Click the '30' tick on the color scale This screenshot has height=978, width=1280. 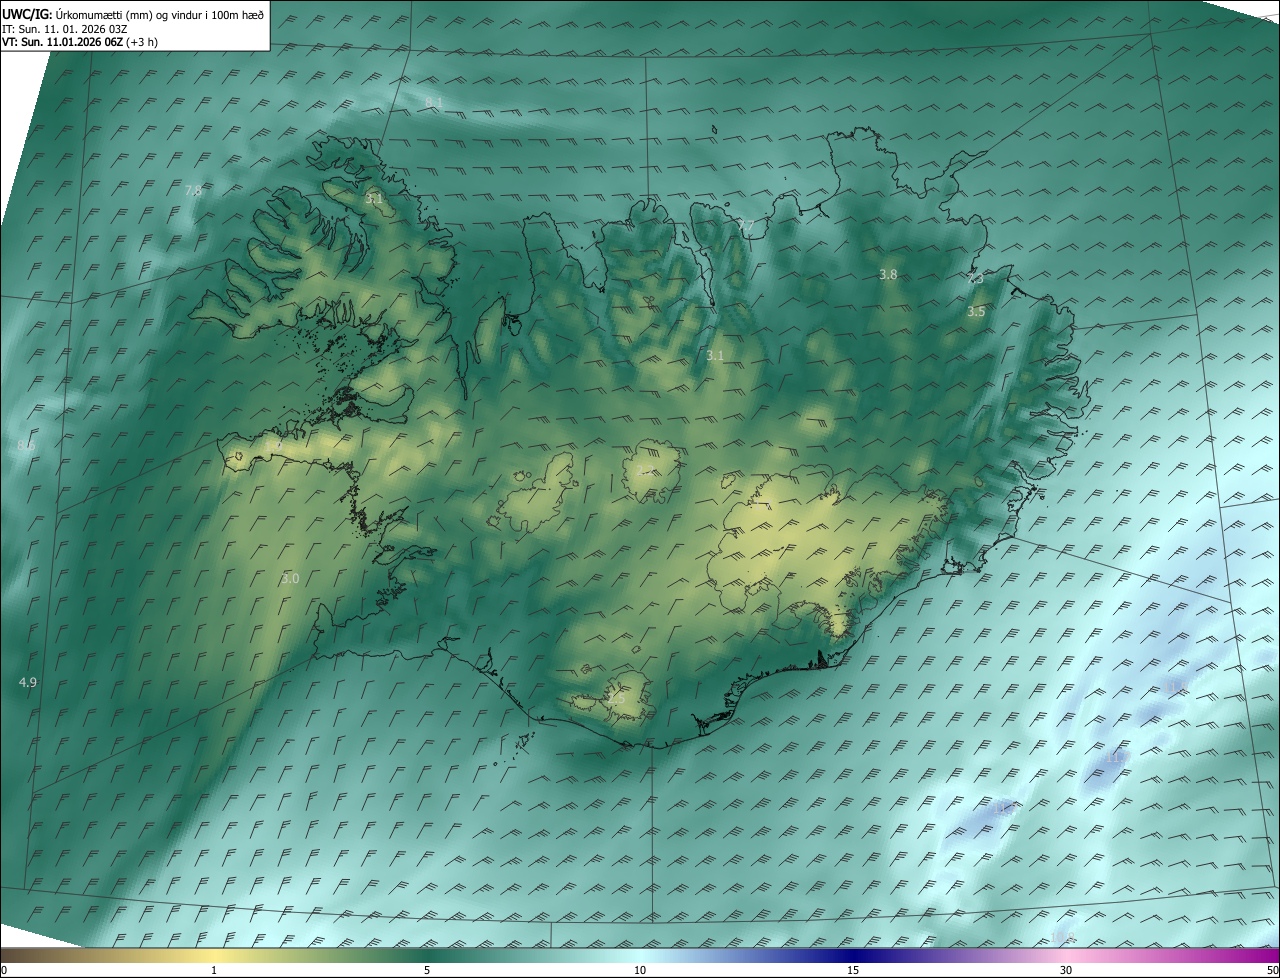pyautogui.click(x=1066, y=970)
